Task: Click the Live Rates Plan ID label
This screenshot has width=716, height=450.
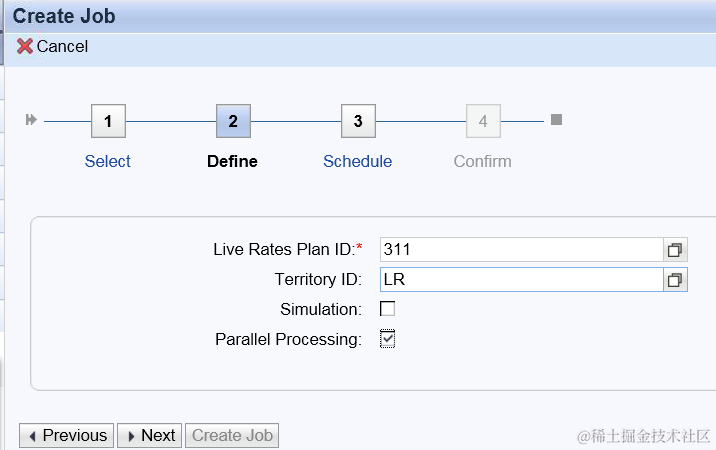Action: click(x=284, y=249)
